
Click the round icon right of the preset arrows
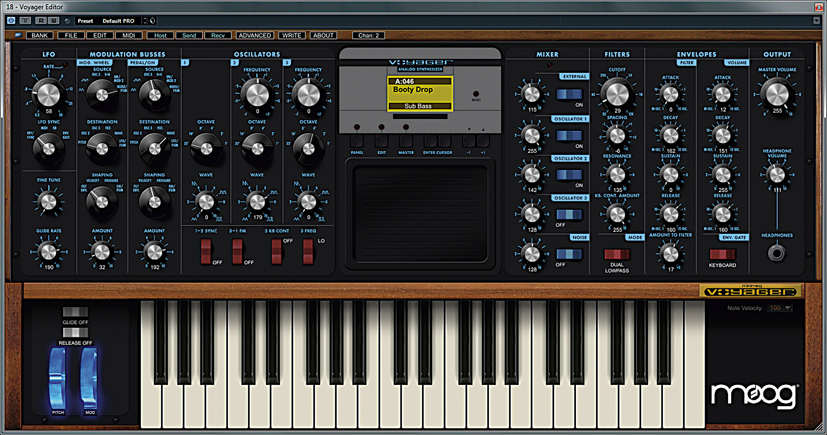coord(152,21)
